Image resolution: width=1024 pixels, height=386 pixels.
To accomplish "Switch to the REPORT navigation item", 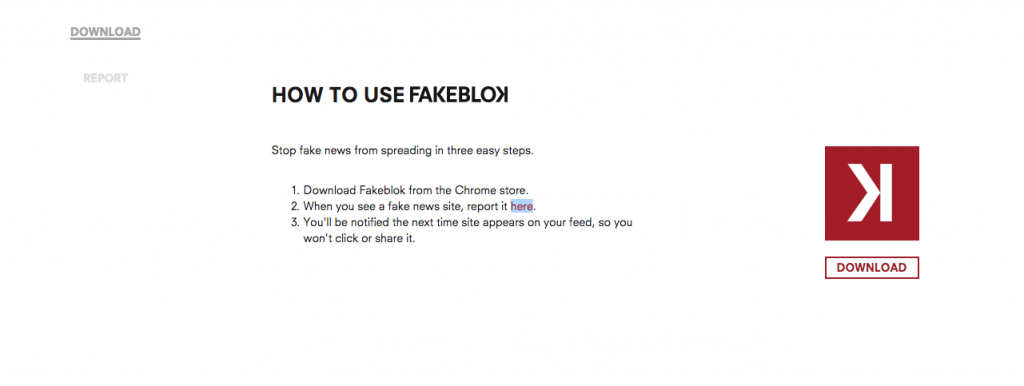I will pyautogui.click(x=105, y=78).
